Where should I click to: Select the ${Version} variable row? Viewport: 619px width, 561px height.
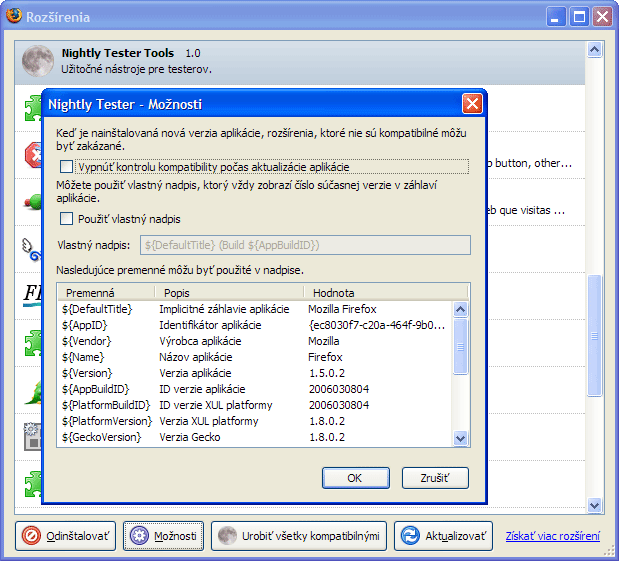tap(255, 373)
